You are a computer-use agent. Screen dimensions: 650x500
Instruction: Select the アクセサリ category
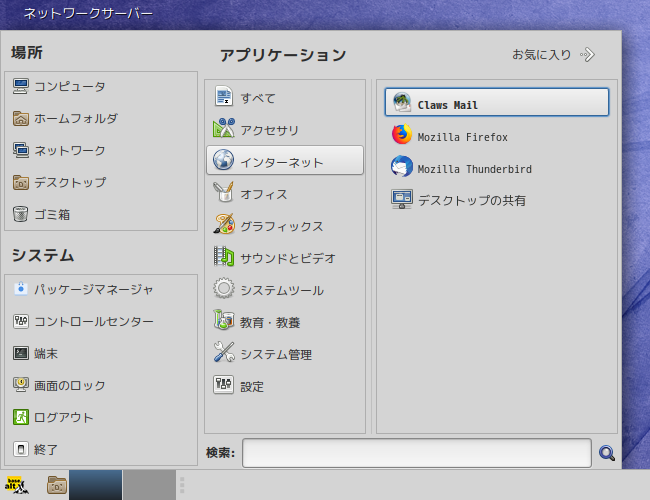coord(285,129)
